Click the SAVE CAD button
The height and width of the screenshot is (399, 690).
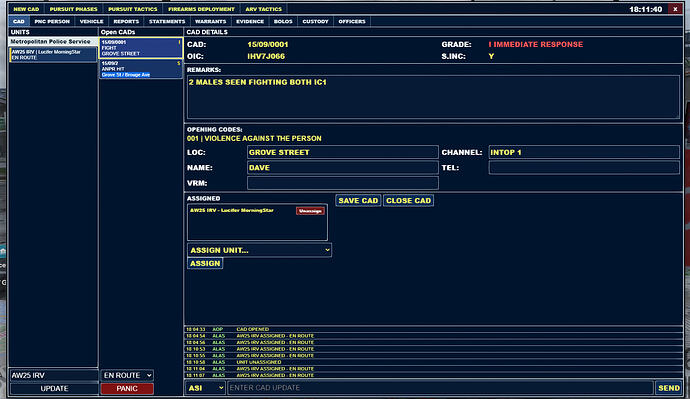tap(358, 201)
